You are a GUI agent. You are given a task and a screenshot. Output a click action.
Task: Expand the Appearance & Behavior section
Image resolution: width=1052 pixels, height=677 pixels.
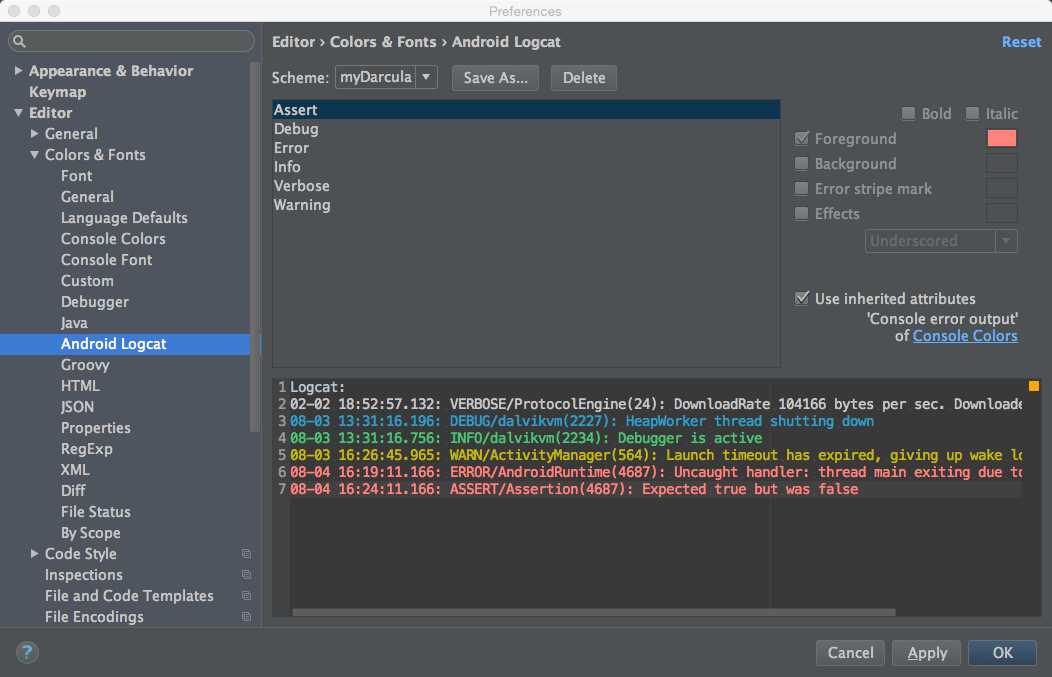click(18, 71)
